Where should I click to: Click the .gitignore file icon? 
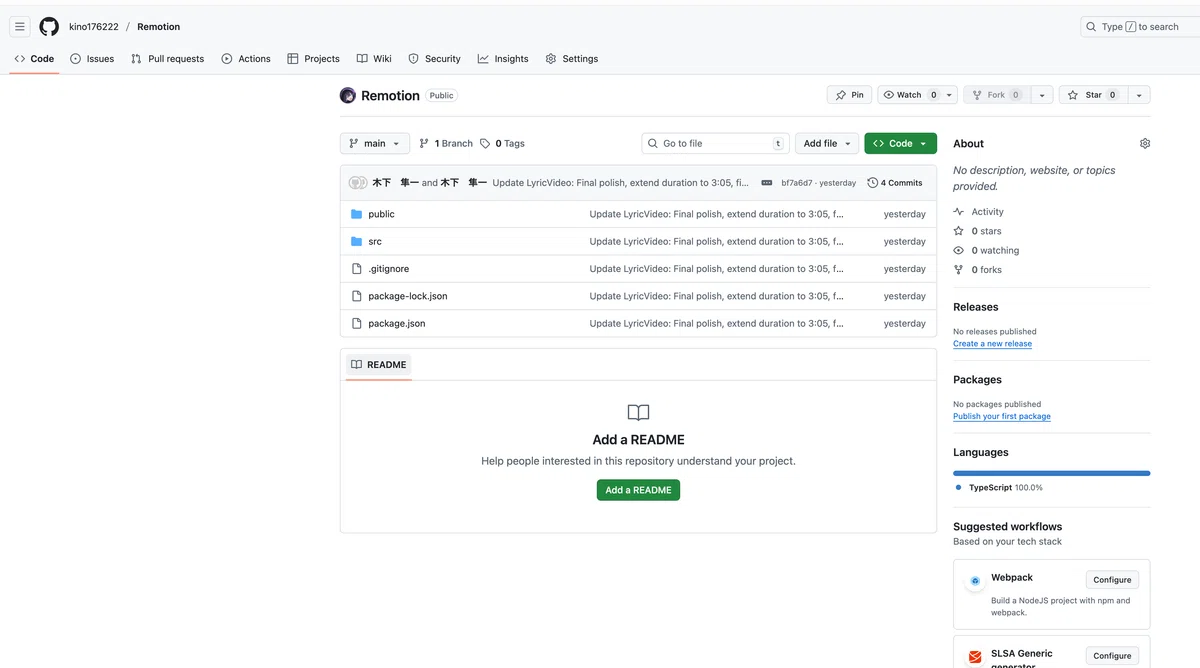point(357,269)
